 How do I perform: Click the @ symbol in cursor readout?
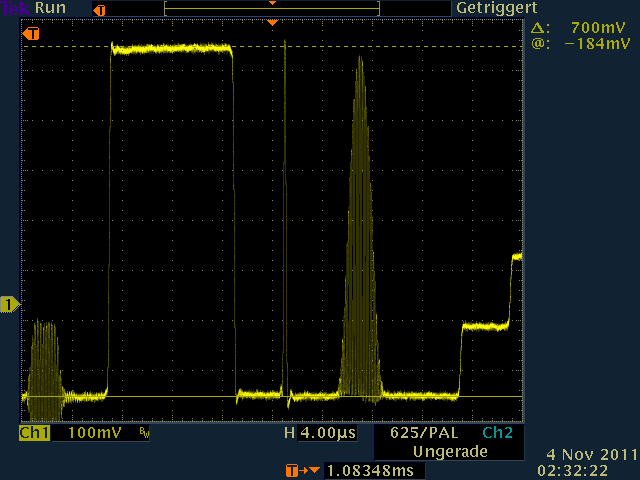540,44
